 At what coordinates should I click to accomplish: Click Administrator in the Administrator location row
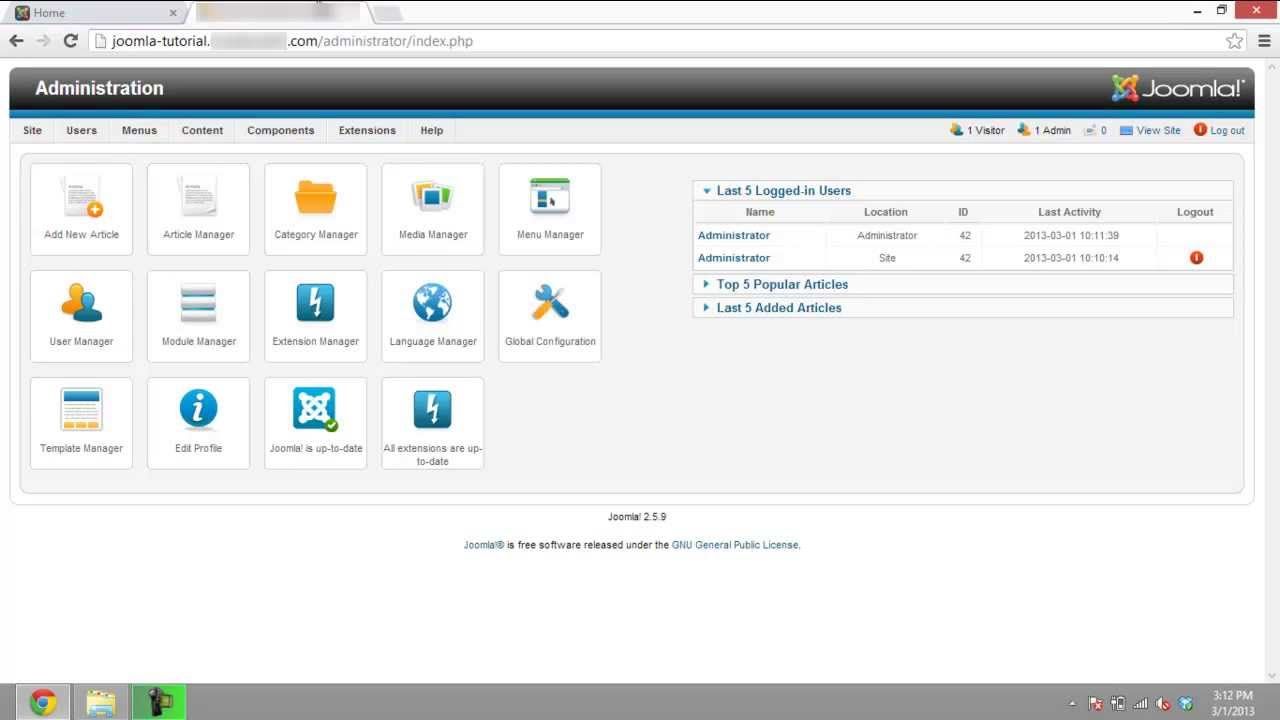pos(734,236)
